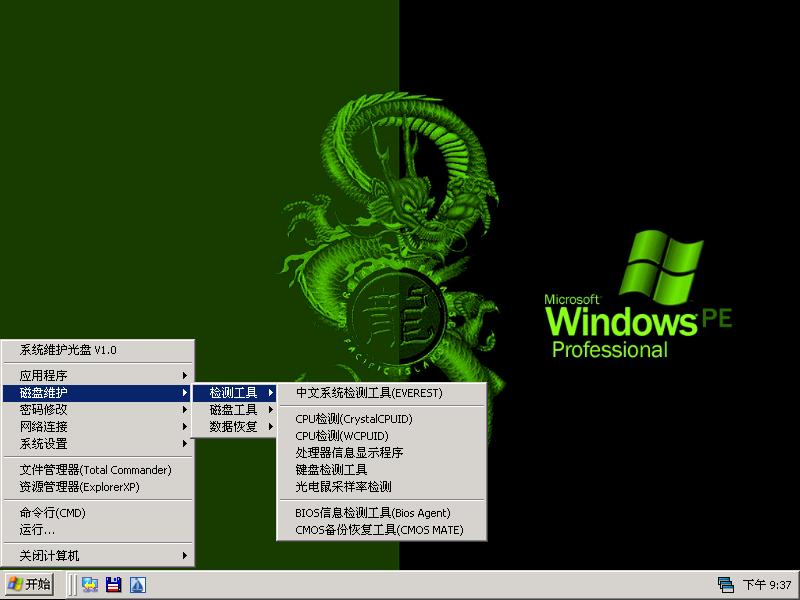Open the 应用程序 submenu
800x600 pixels.
[x=98, y=376]
